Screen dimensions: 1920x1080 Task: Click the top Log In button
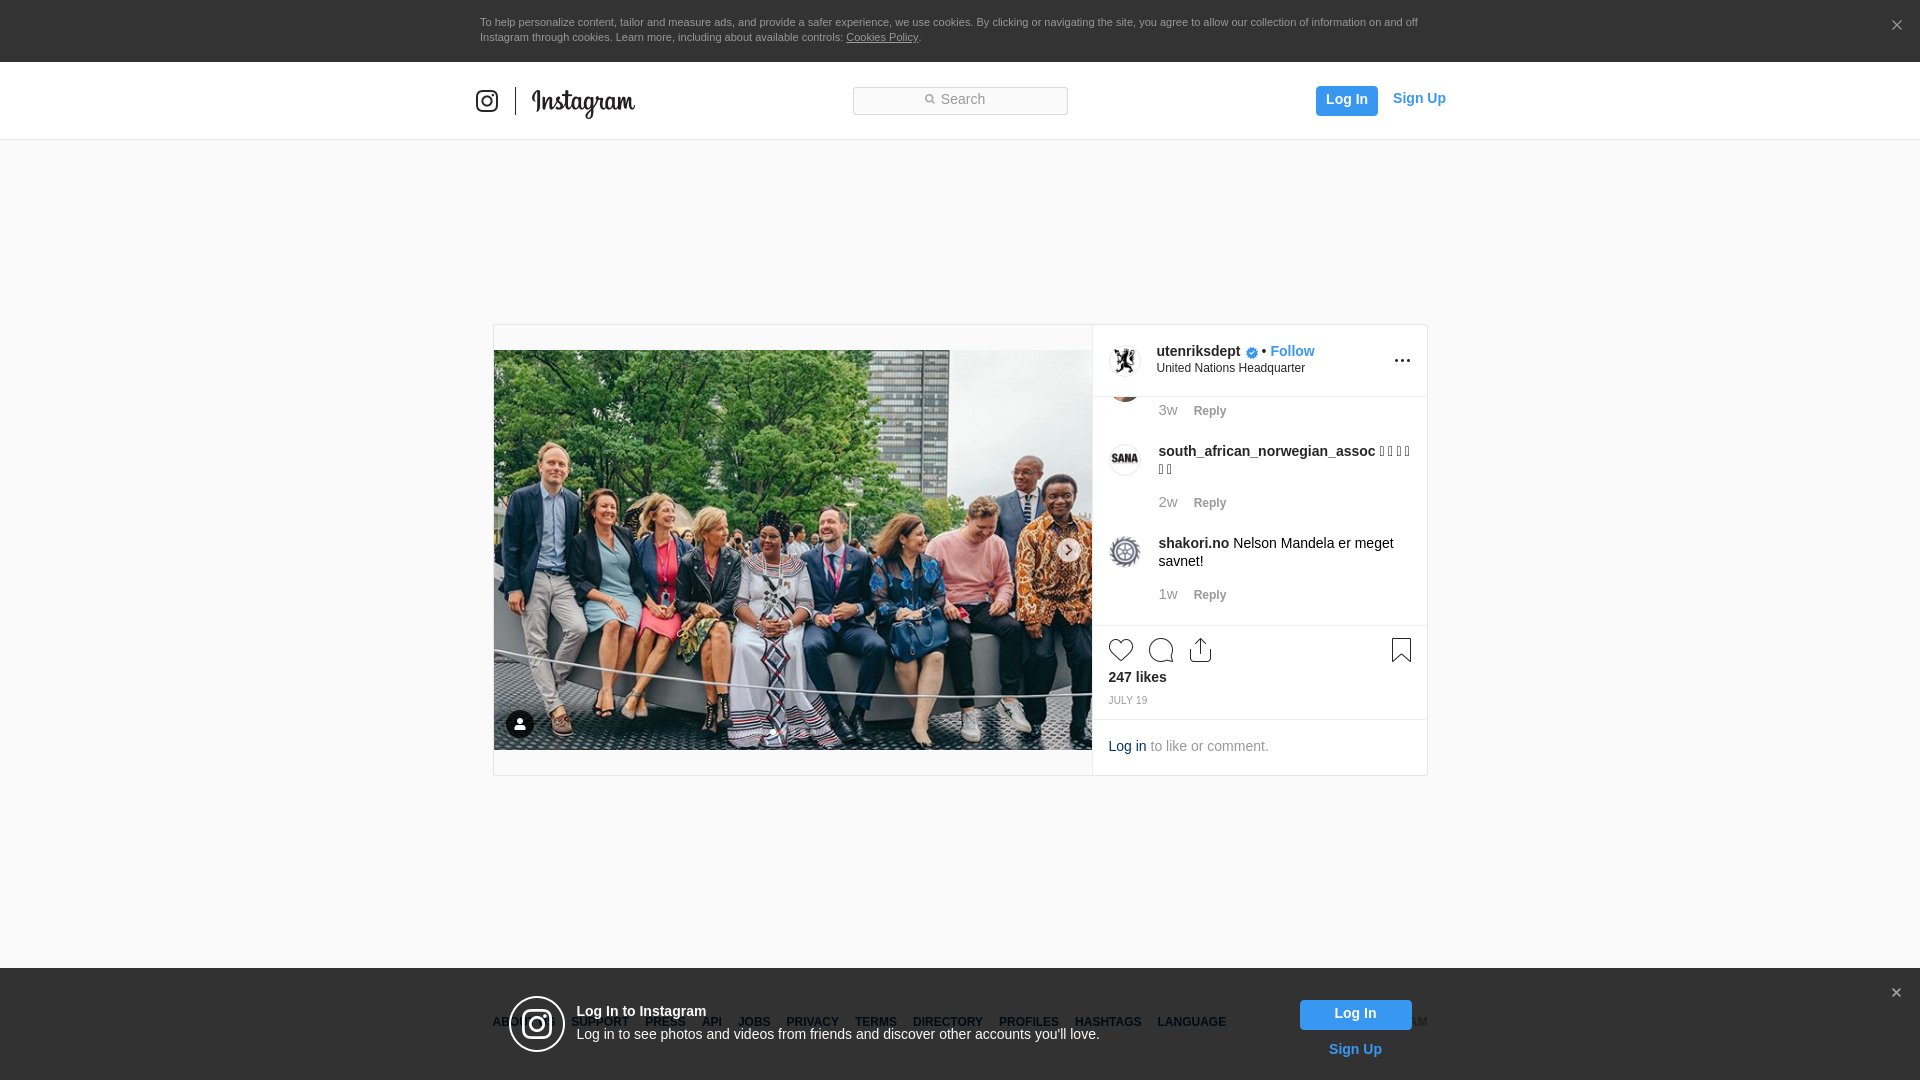[1346, 100]
